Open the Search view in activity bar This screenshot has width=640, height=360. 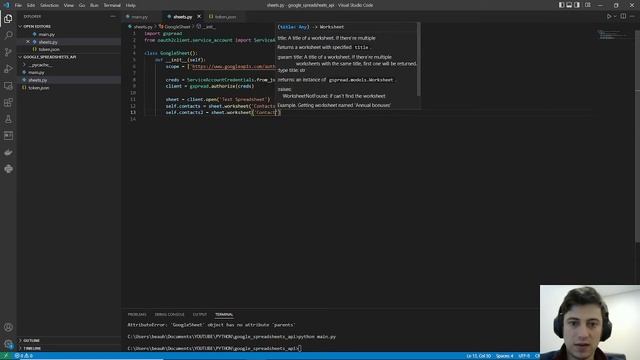[8, 36]
